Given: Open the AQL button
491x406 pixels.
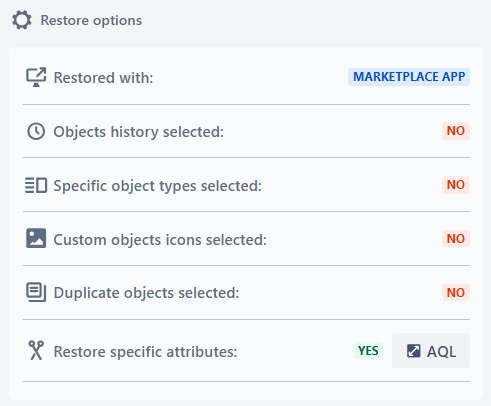Looking at the screenshot, I should [x=431, y=351].
